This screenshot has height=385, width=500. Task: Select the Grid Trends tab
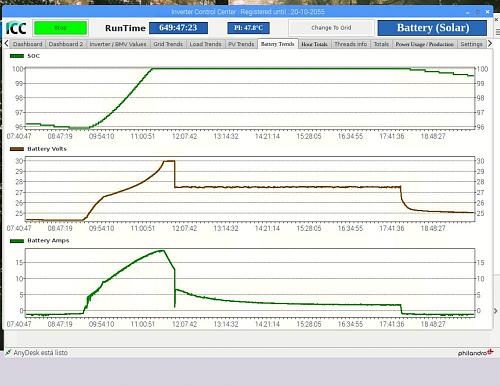click(x=168, y=44)
